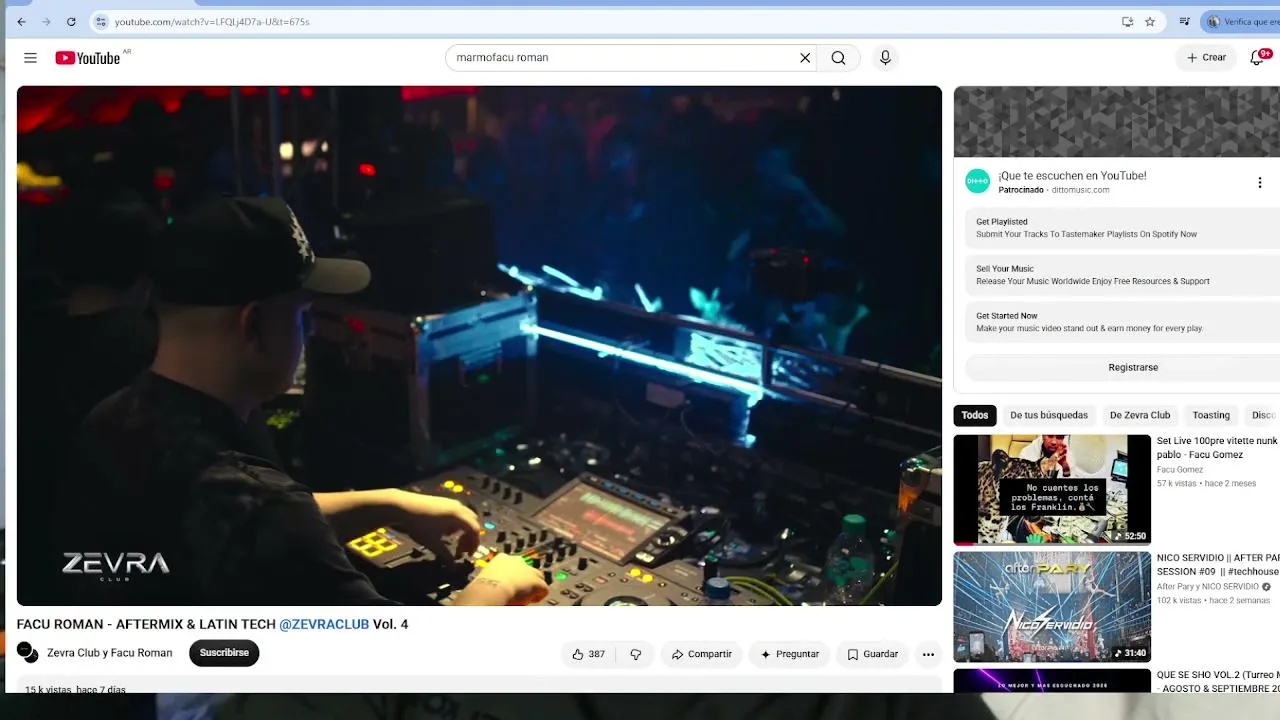
Task: Open the QUE SE SHO VOL.2 thumbnail
Action: (x=1052, y=680)
